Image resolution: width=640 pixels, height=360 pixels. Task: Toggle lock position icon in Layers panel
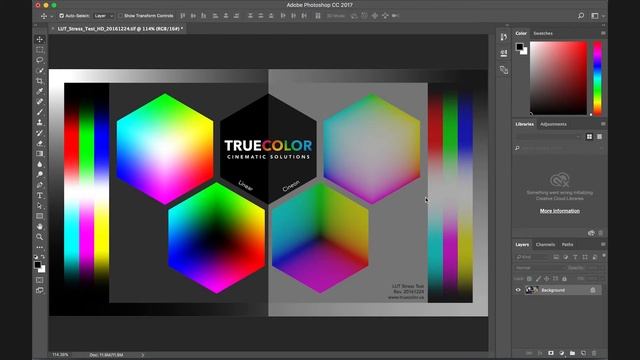click(547, 279)
